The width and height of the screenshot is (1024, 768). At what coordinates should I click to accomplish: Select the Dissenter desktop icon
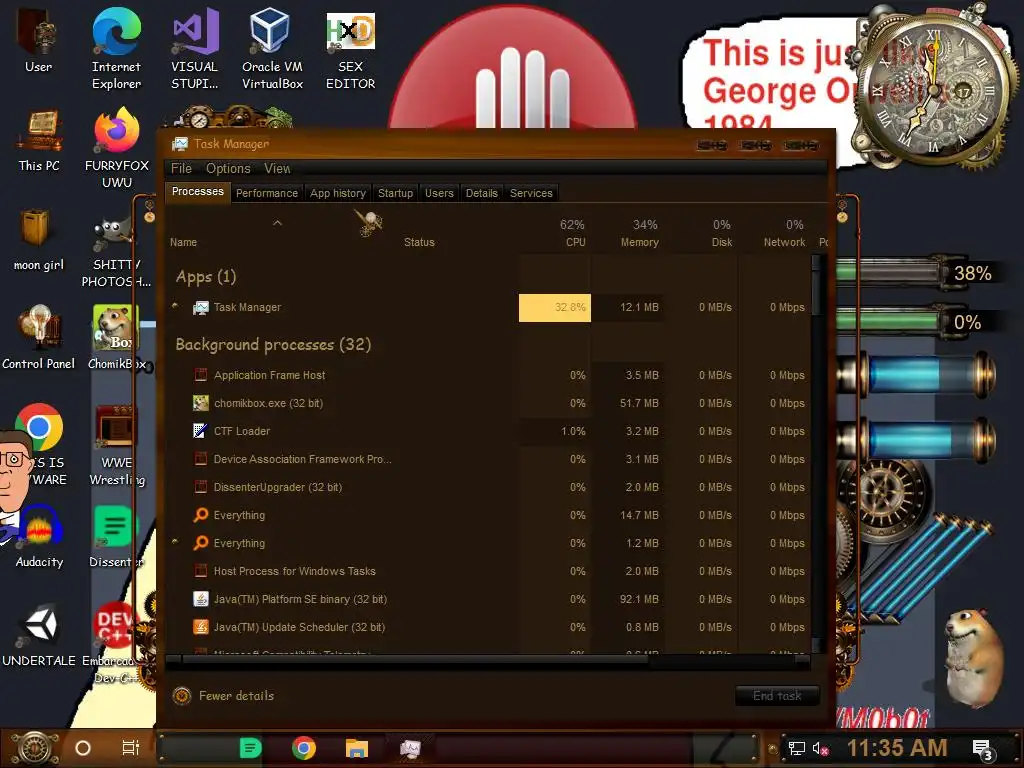coord(116,536)
